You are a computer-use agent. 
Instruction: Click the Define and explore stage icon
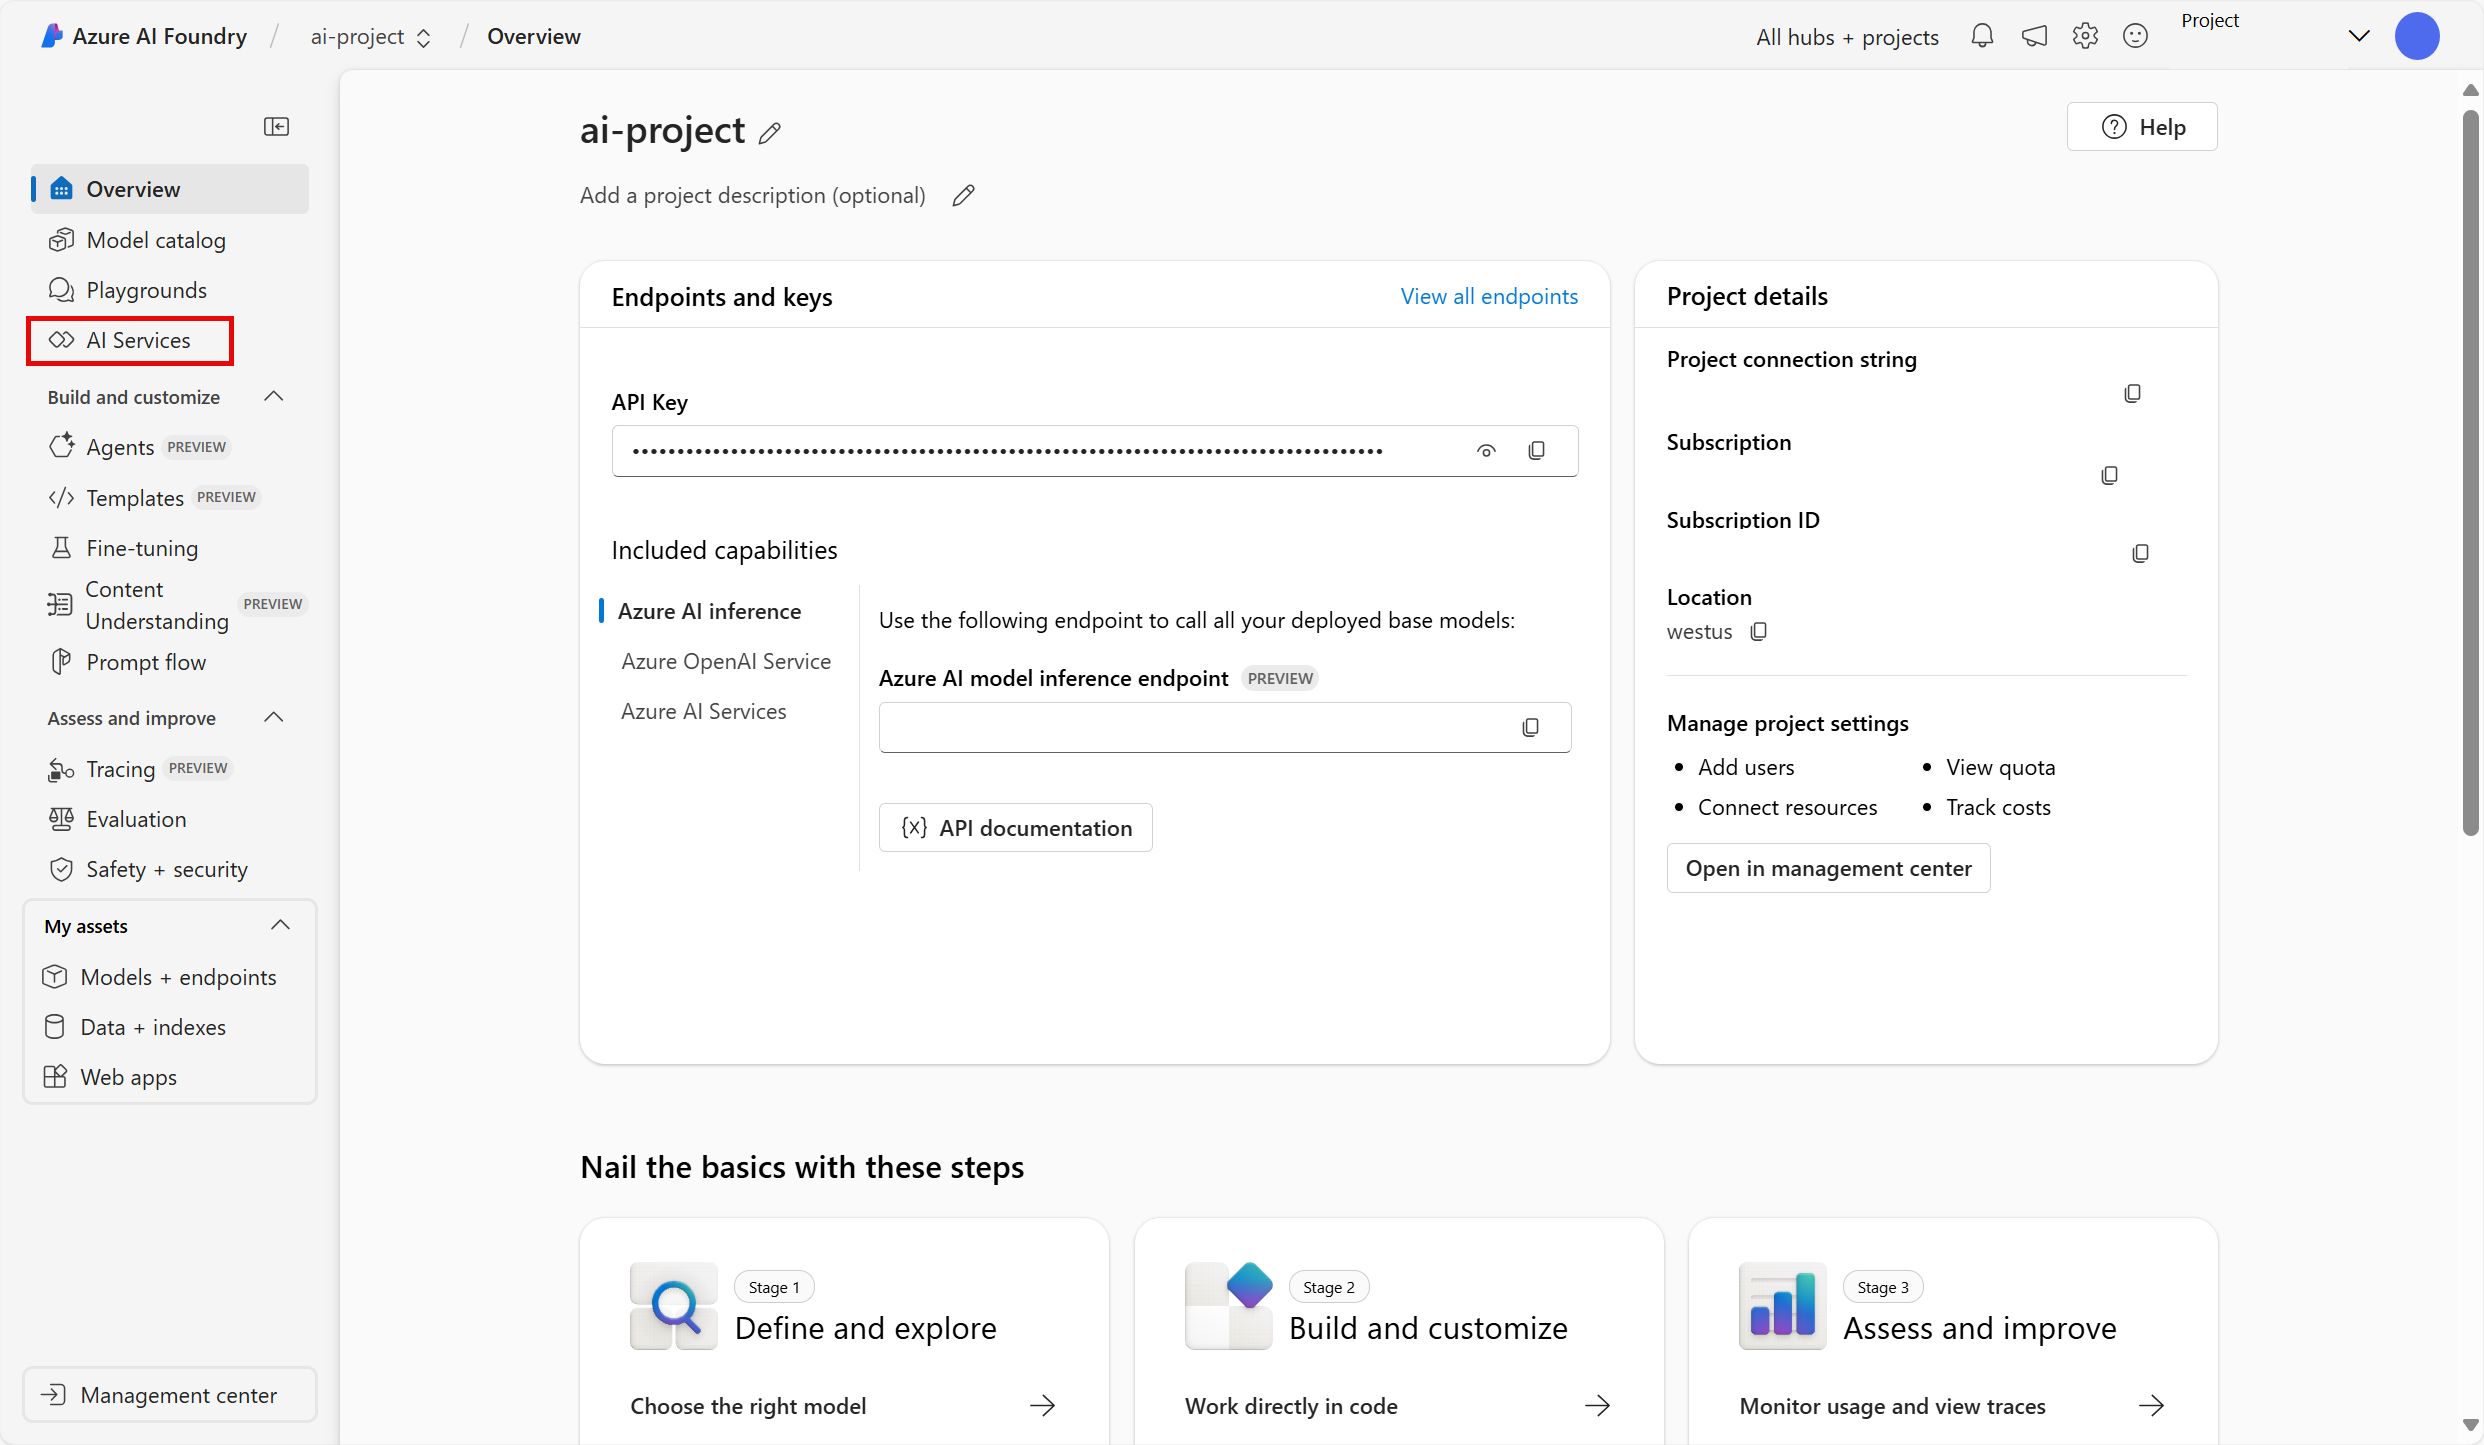coord(673,1306)
